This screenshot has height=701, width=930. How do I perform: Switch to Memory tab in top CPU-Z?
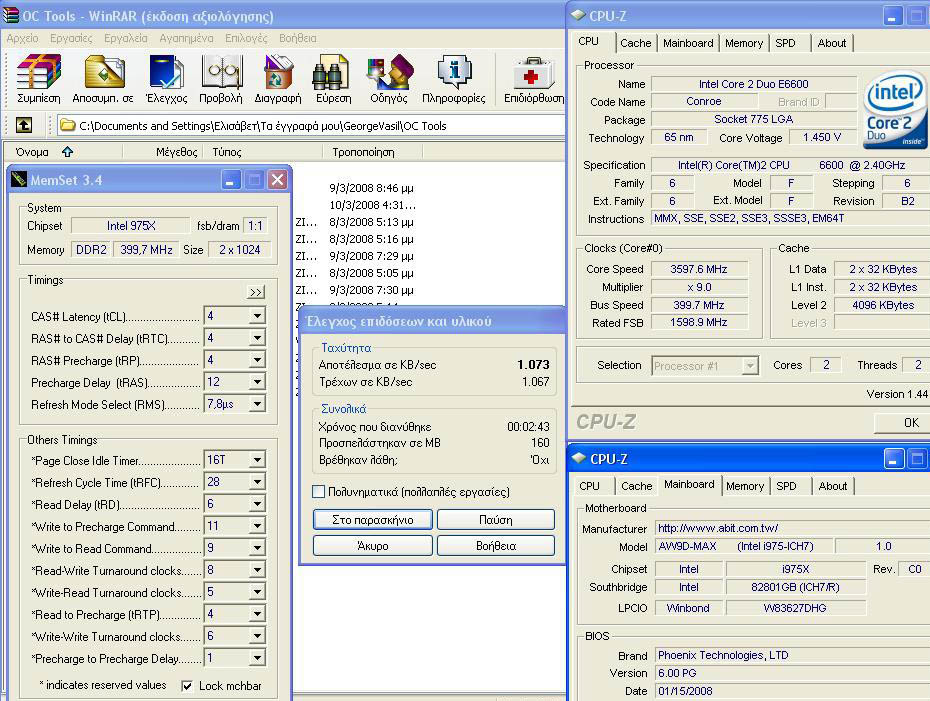click(744, 43)
